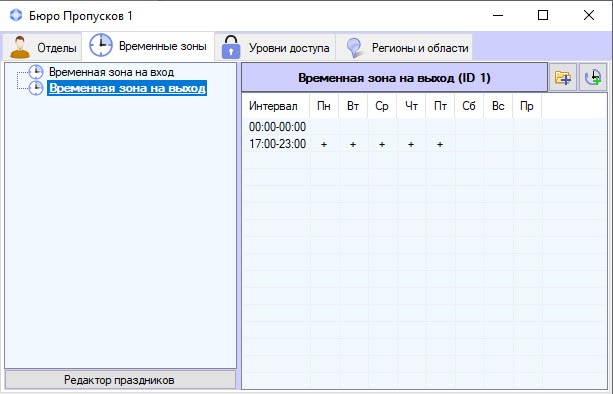
Task: Select Временная зона на вход in the tree
Action: (x=111, y=72)
